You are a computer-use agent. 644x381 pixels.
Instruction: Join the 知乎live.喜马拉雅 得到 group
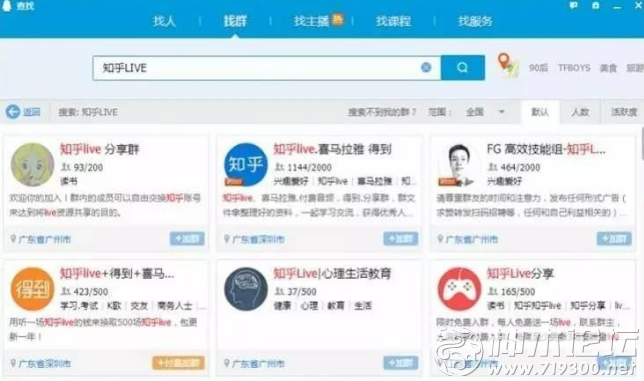coord(400,239)
